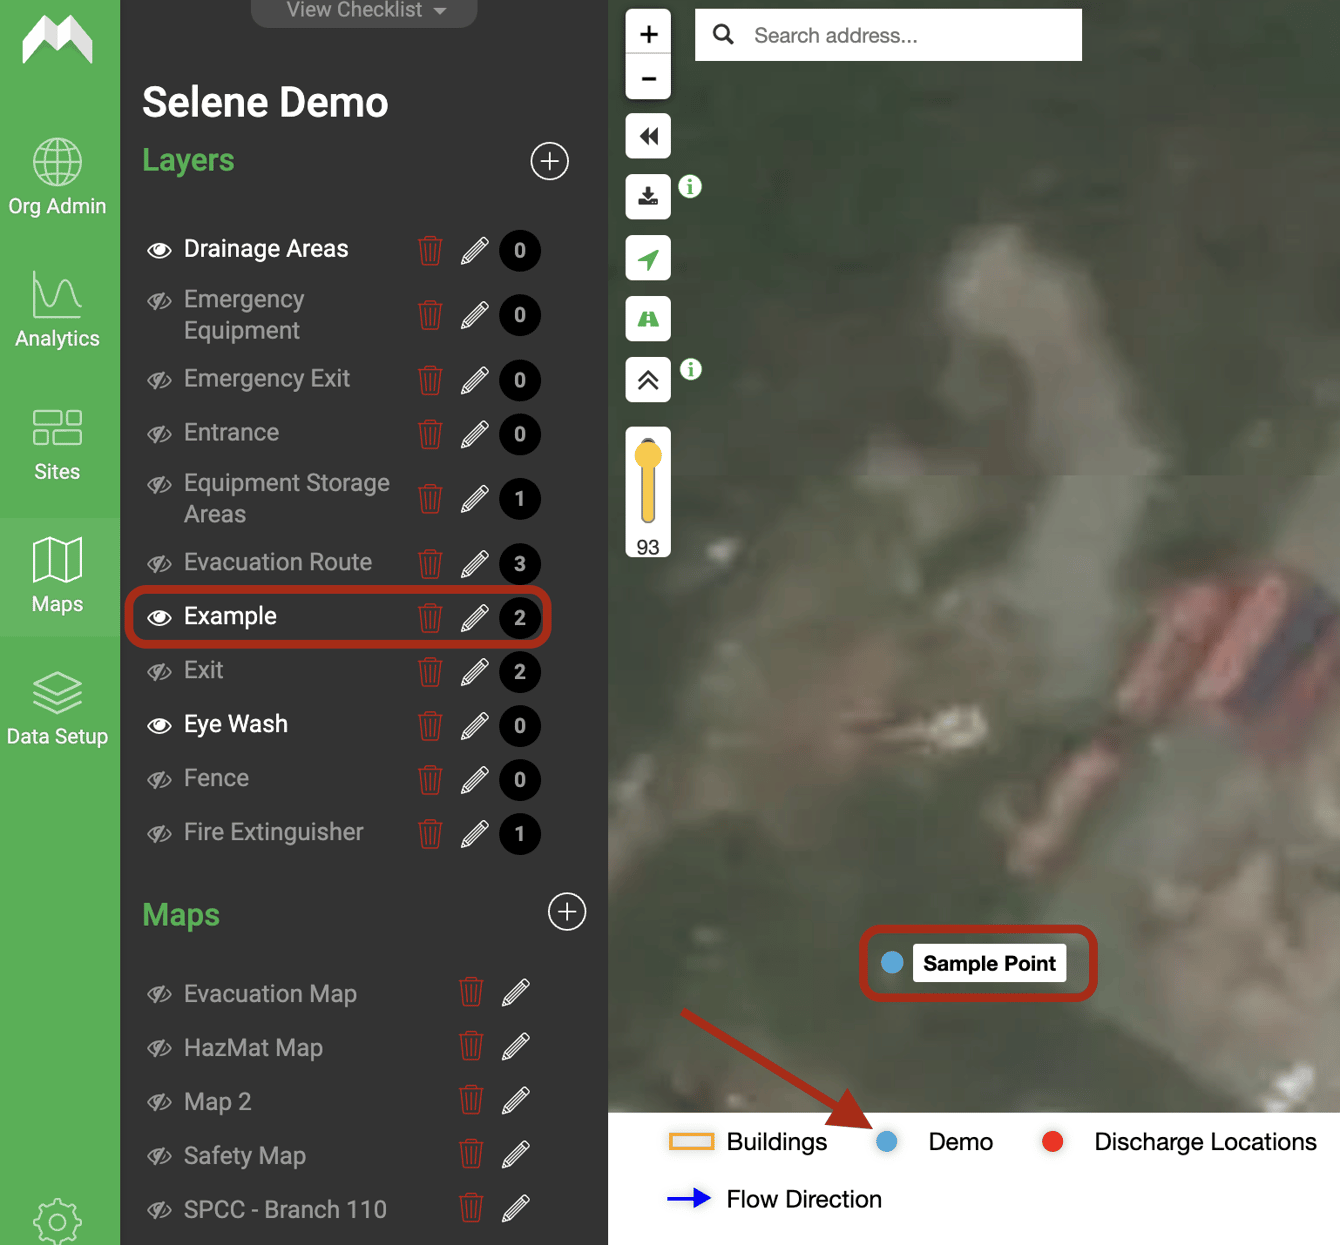Collapse the layers panel with double-left arrow
This screenshot has height=1245, width=1340.
click(647, 135)
